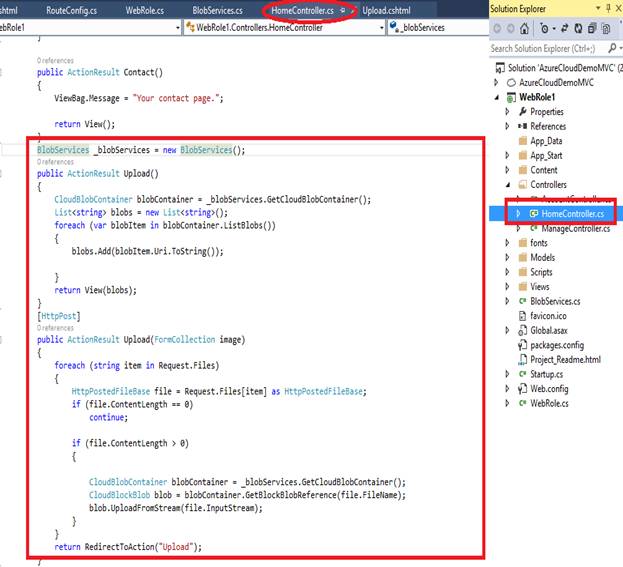Screen dimensions: 623x567
Task: Expand Scripts folder
Action: tap(507, 272)
